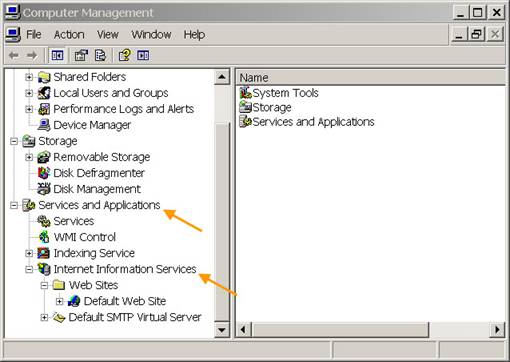510x362 pixels.
Task: Click the Name column header
Action: pos(371,78)
